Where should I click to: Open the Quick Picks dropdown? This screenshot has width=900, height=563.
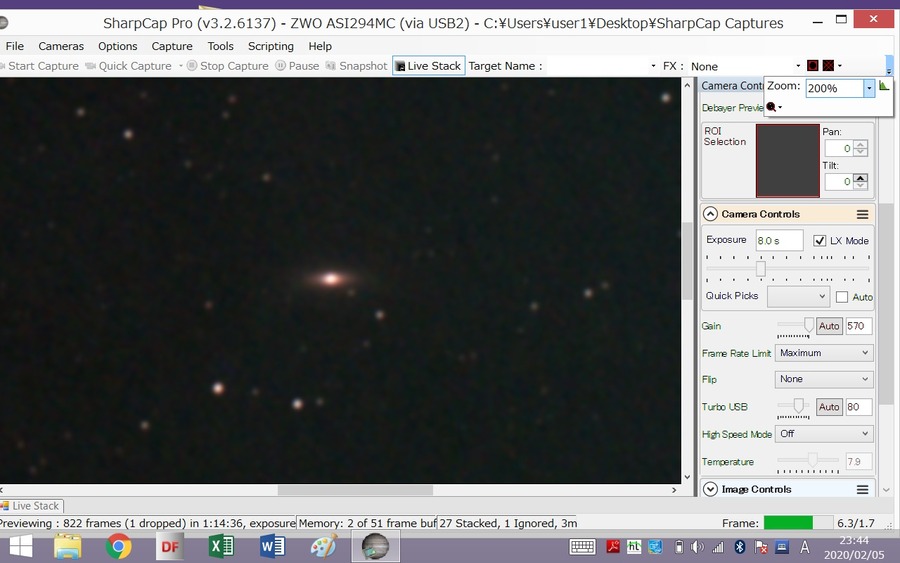[x=798, y=297]
